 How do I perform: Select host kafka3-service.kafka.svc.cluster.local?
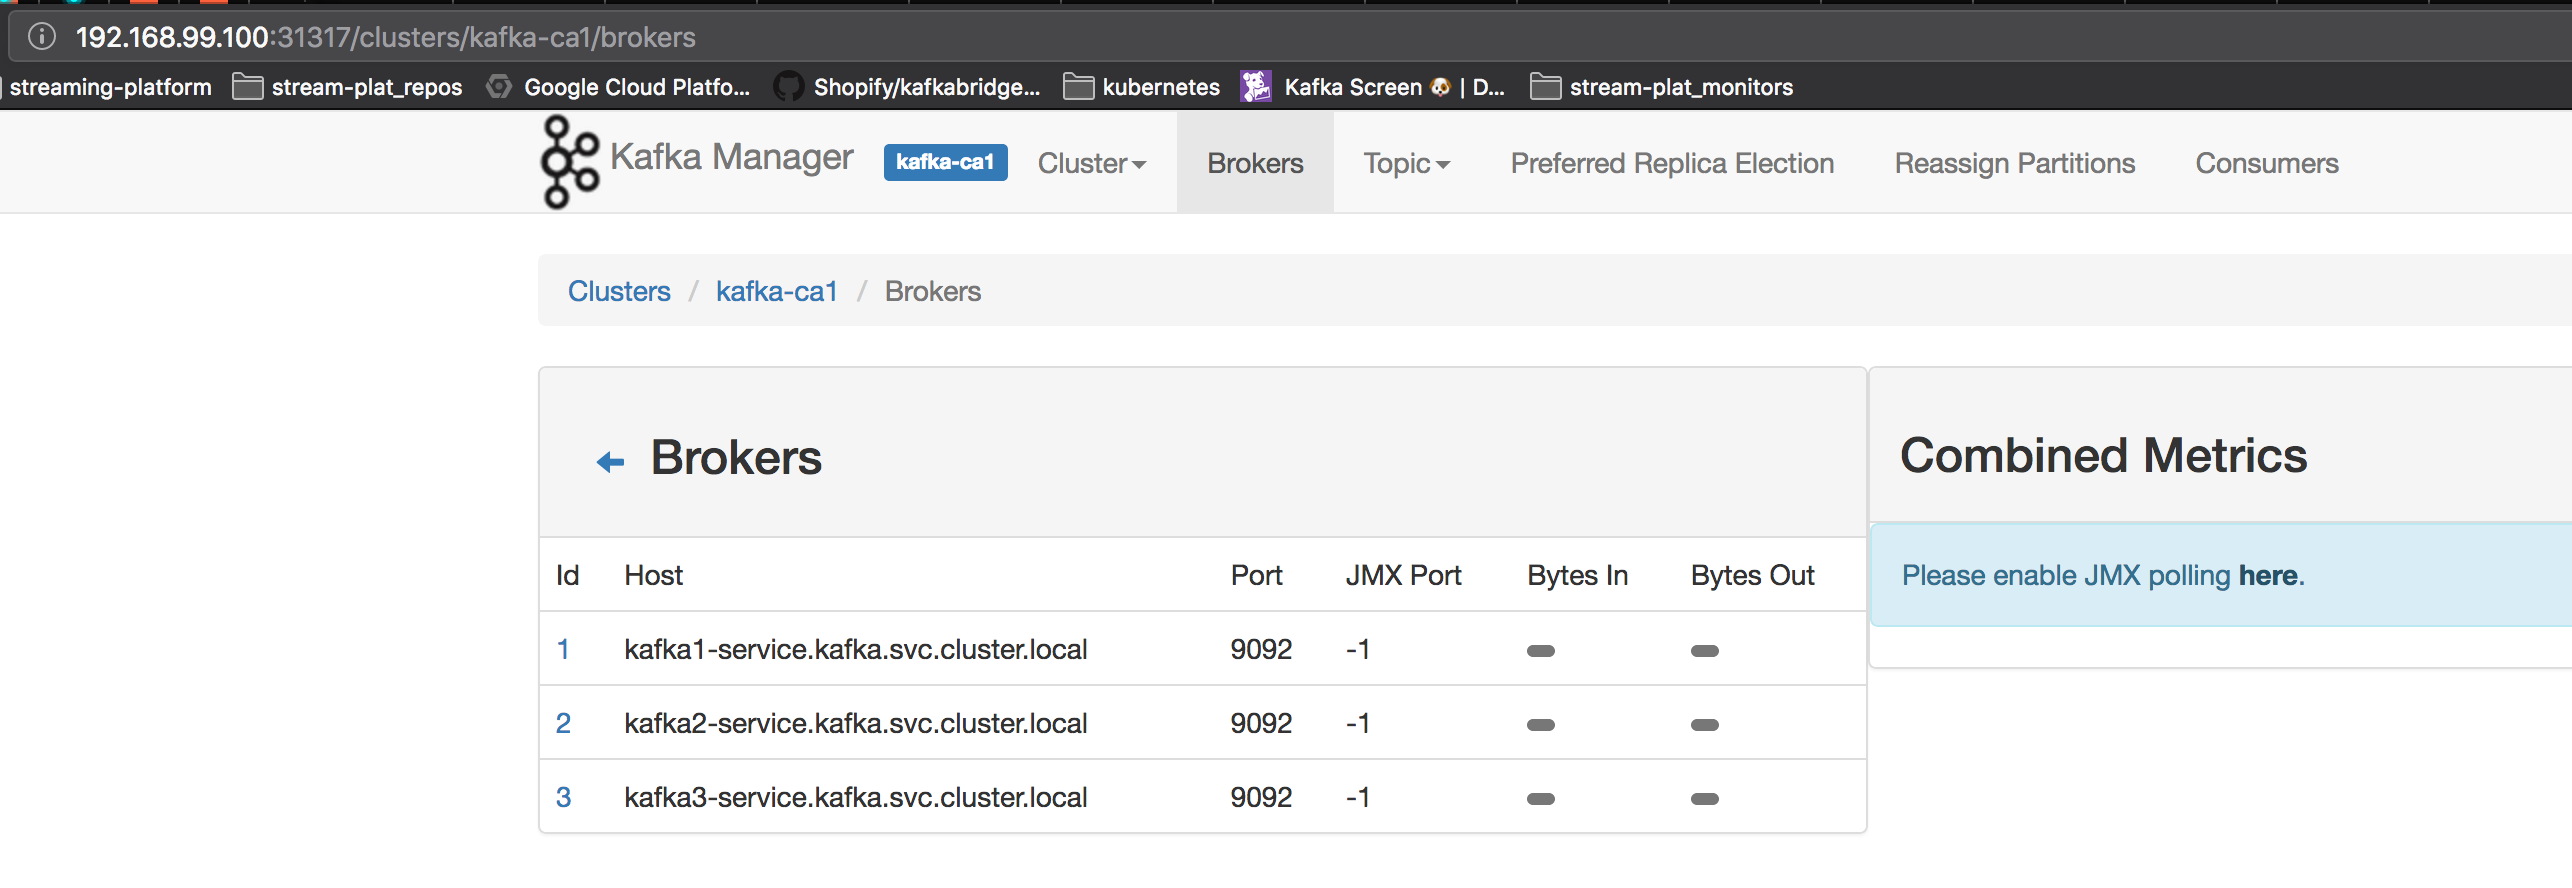click(856, 797)
